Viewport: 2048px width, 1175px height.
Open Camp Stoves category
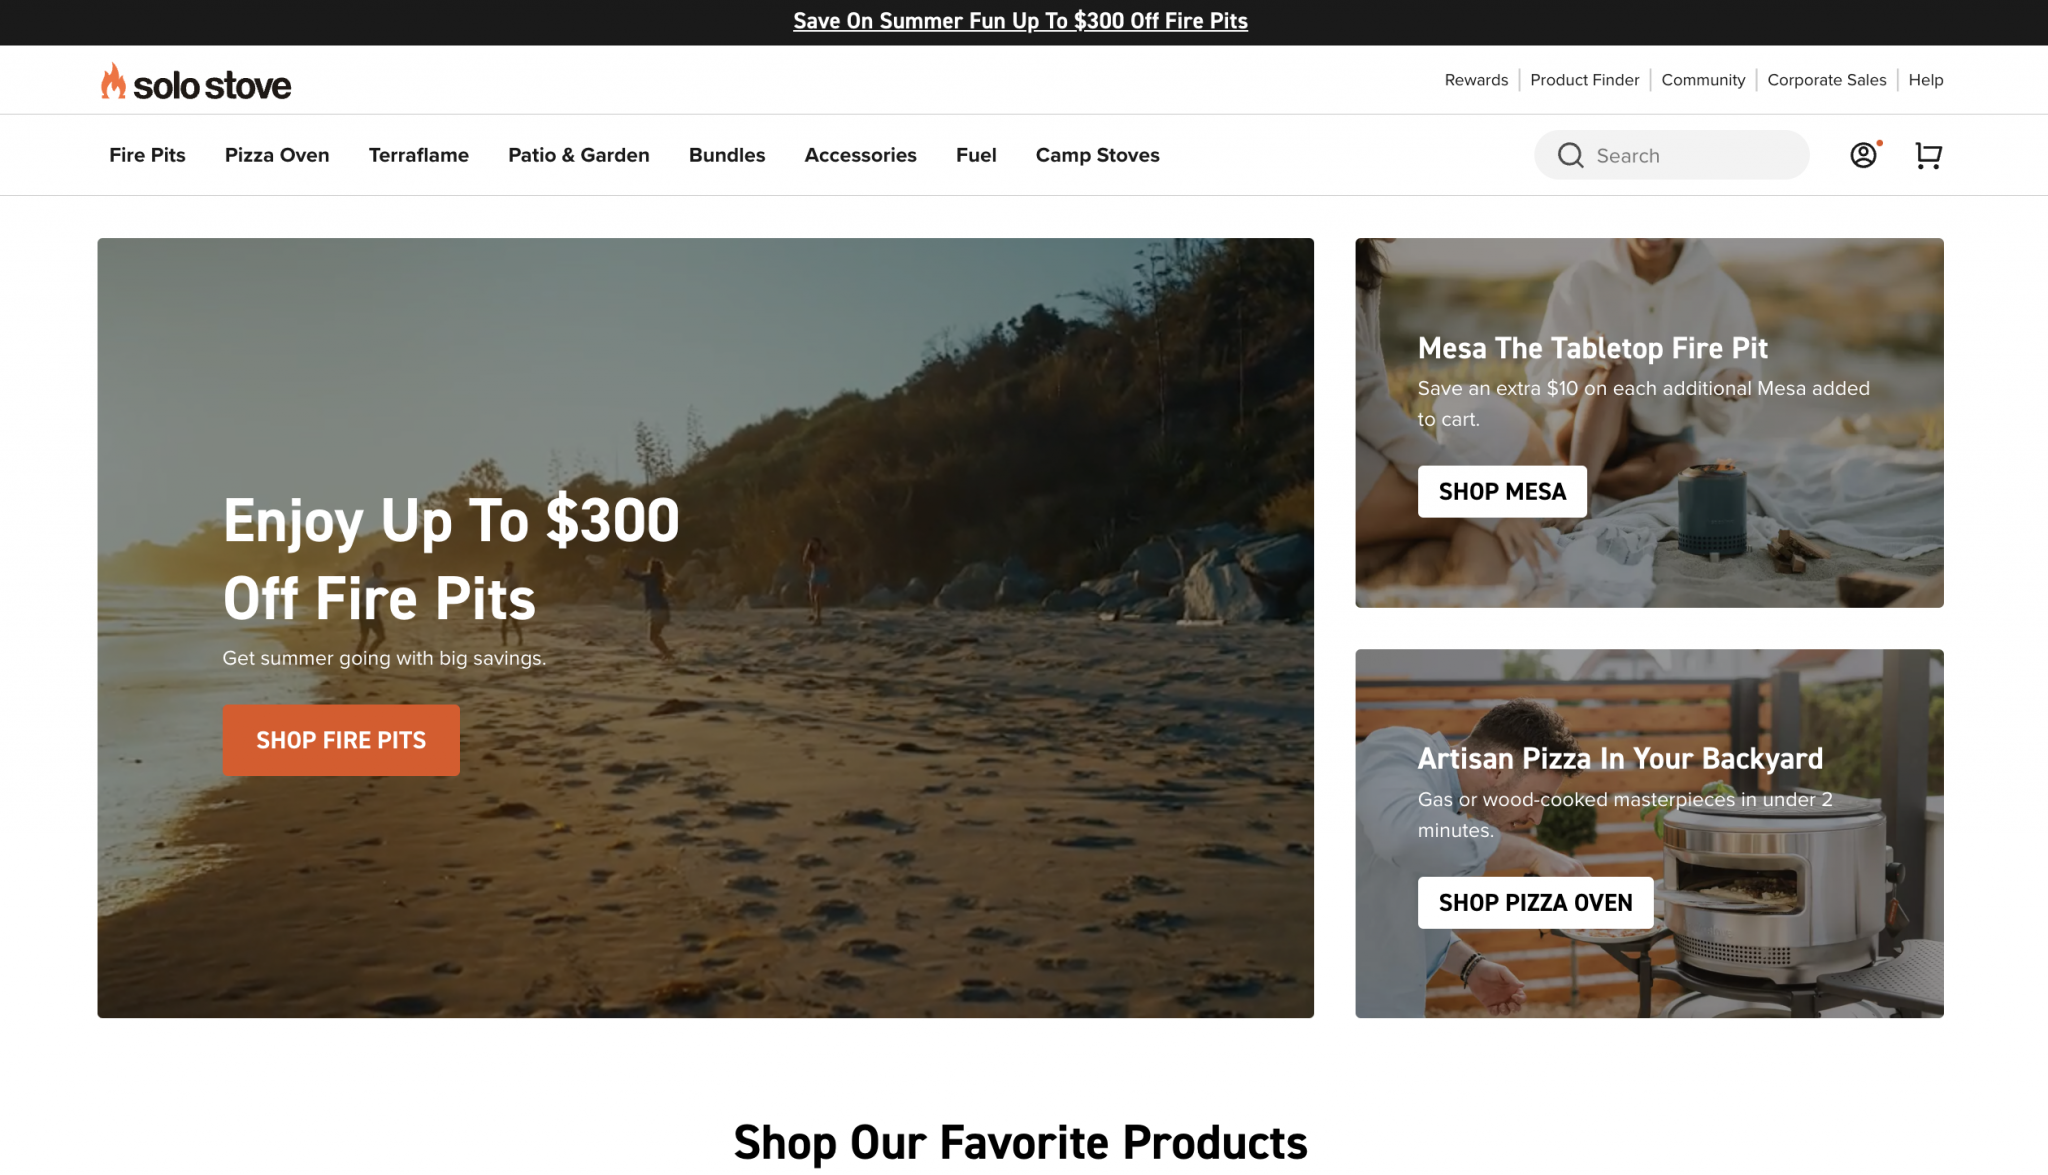click(x=1097, y=155)
